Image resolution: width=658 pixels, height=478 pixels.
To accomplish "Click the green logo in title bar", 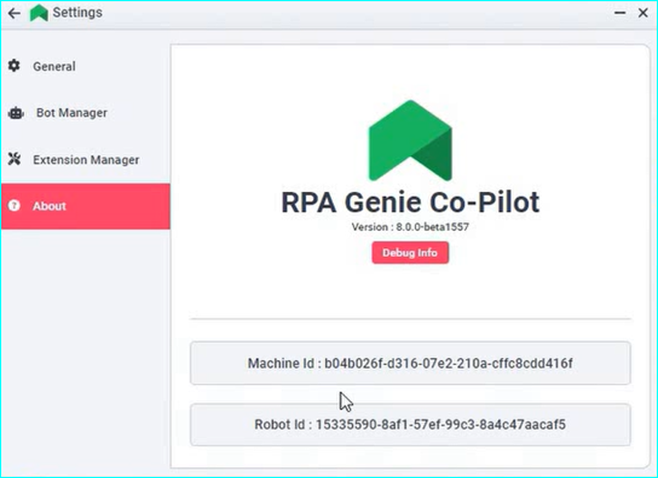I will [39, 13].
